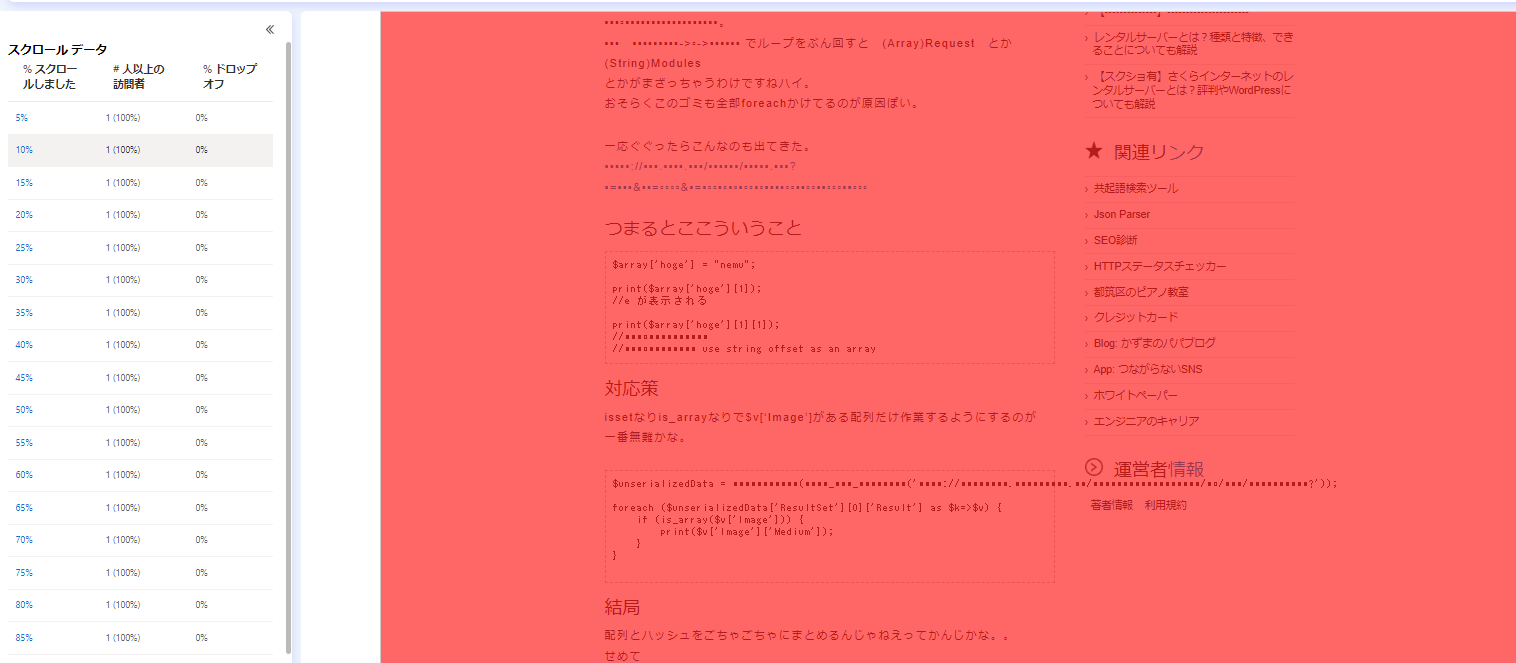
Task: Open the 共起語検索ツール link
Action: [x=1136, y=188]
